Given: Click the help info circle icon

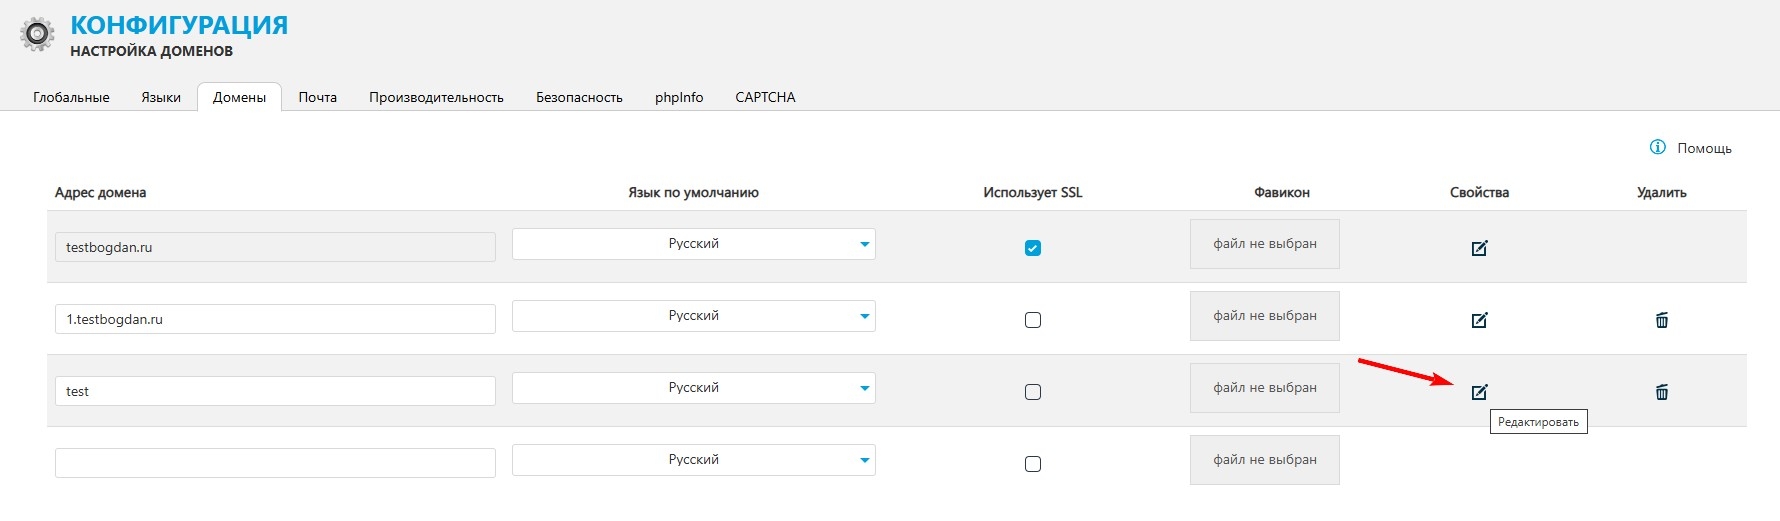Looking at the screenshot, I should coord(1657,147).
